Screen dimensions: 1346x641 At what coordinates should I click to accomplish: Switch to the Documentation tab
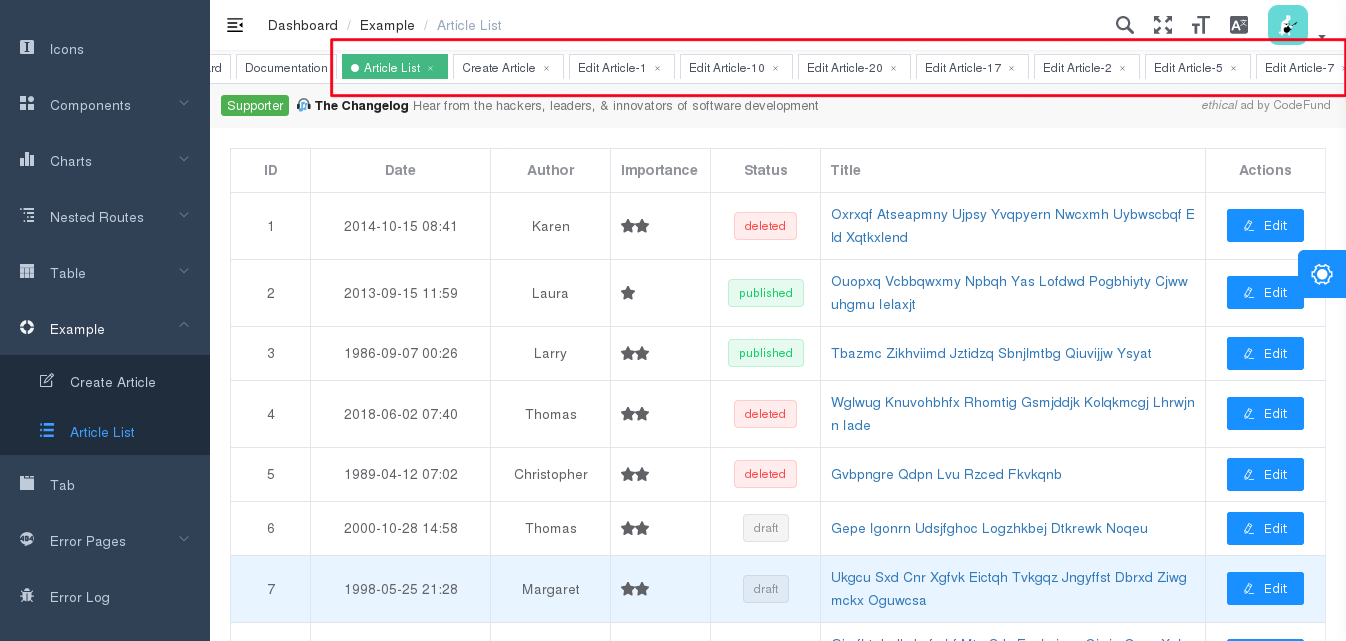284,67
